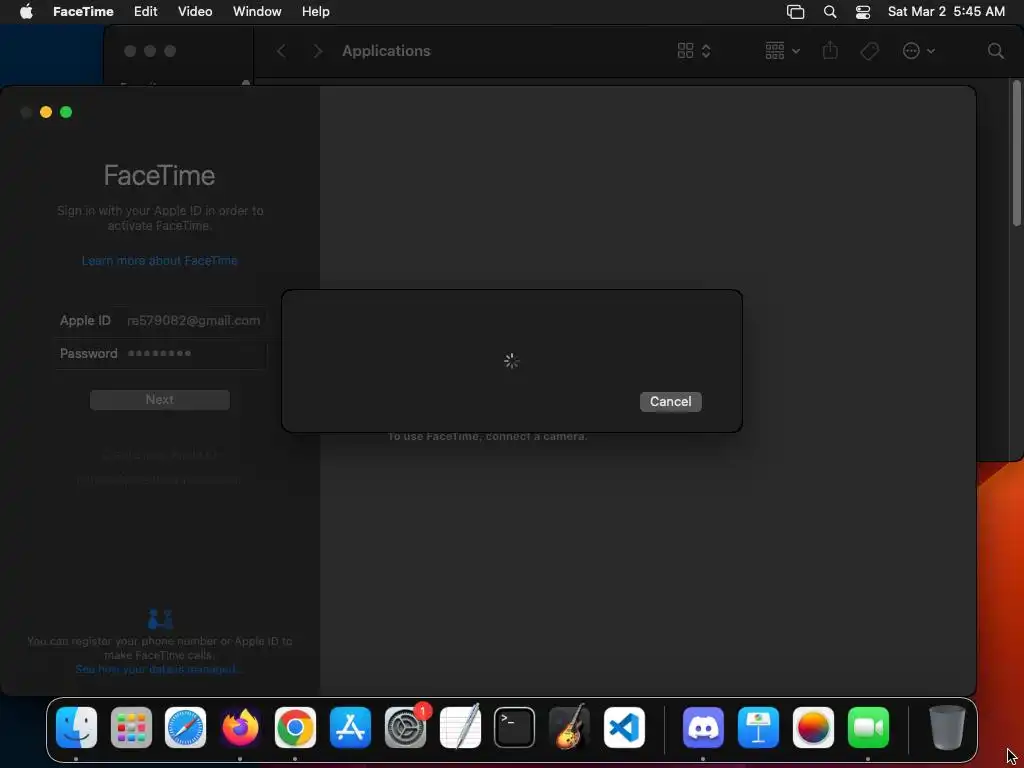1024x768 pixels.
Task: Open the FaceTime app menu
Action: 83,12
